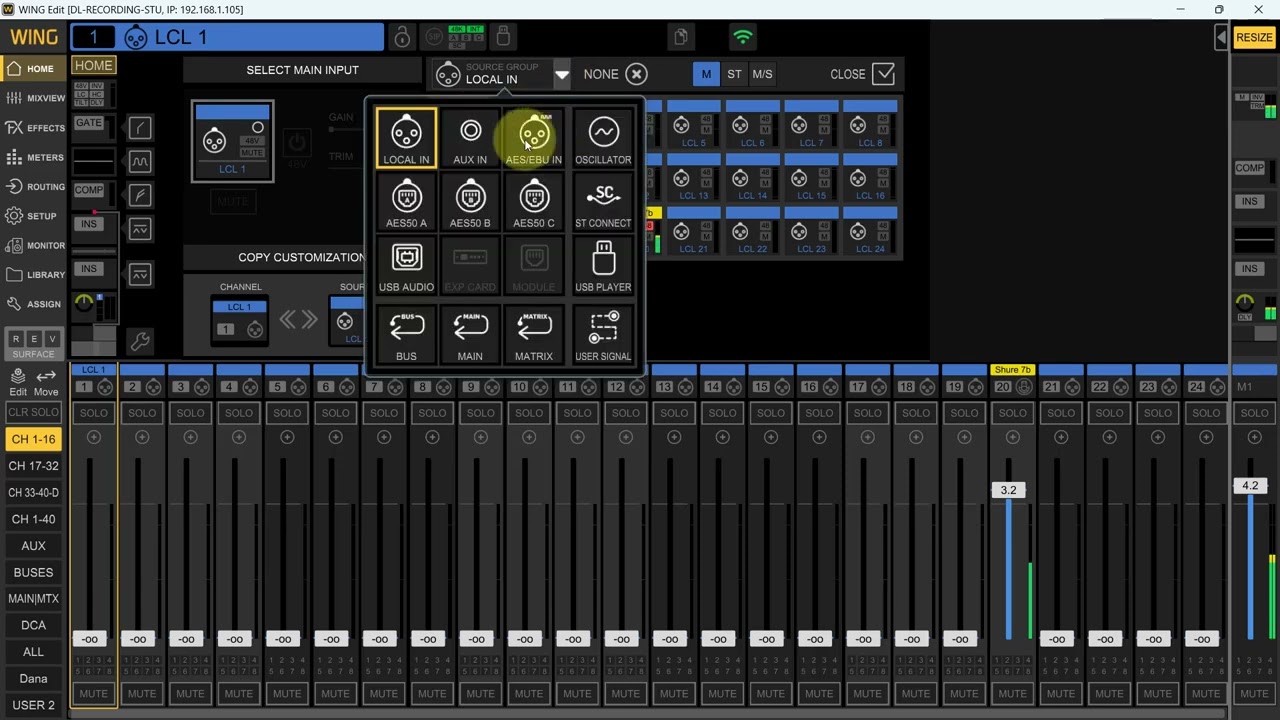Viewport: 1280px width, 720px height.
Task: Choose the USB PLAYER source
Action: (x=603, y=267)
